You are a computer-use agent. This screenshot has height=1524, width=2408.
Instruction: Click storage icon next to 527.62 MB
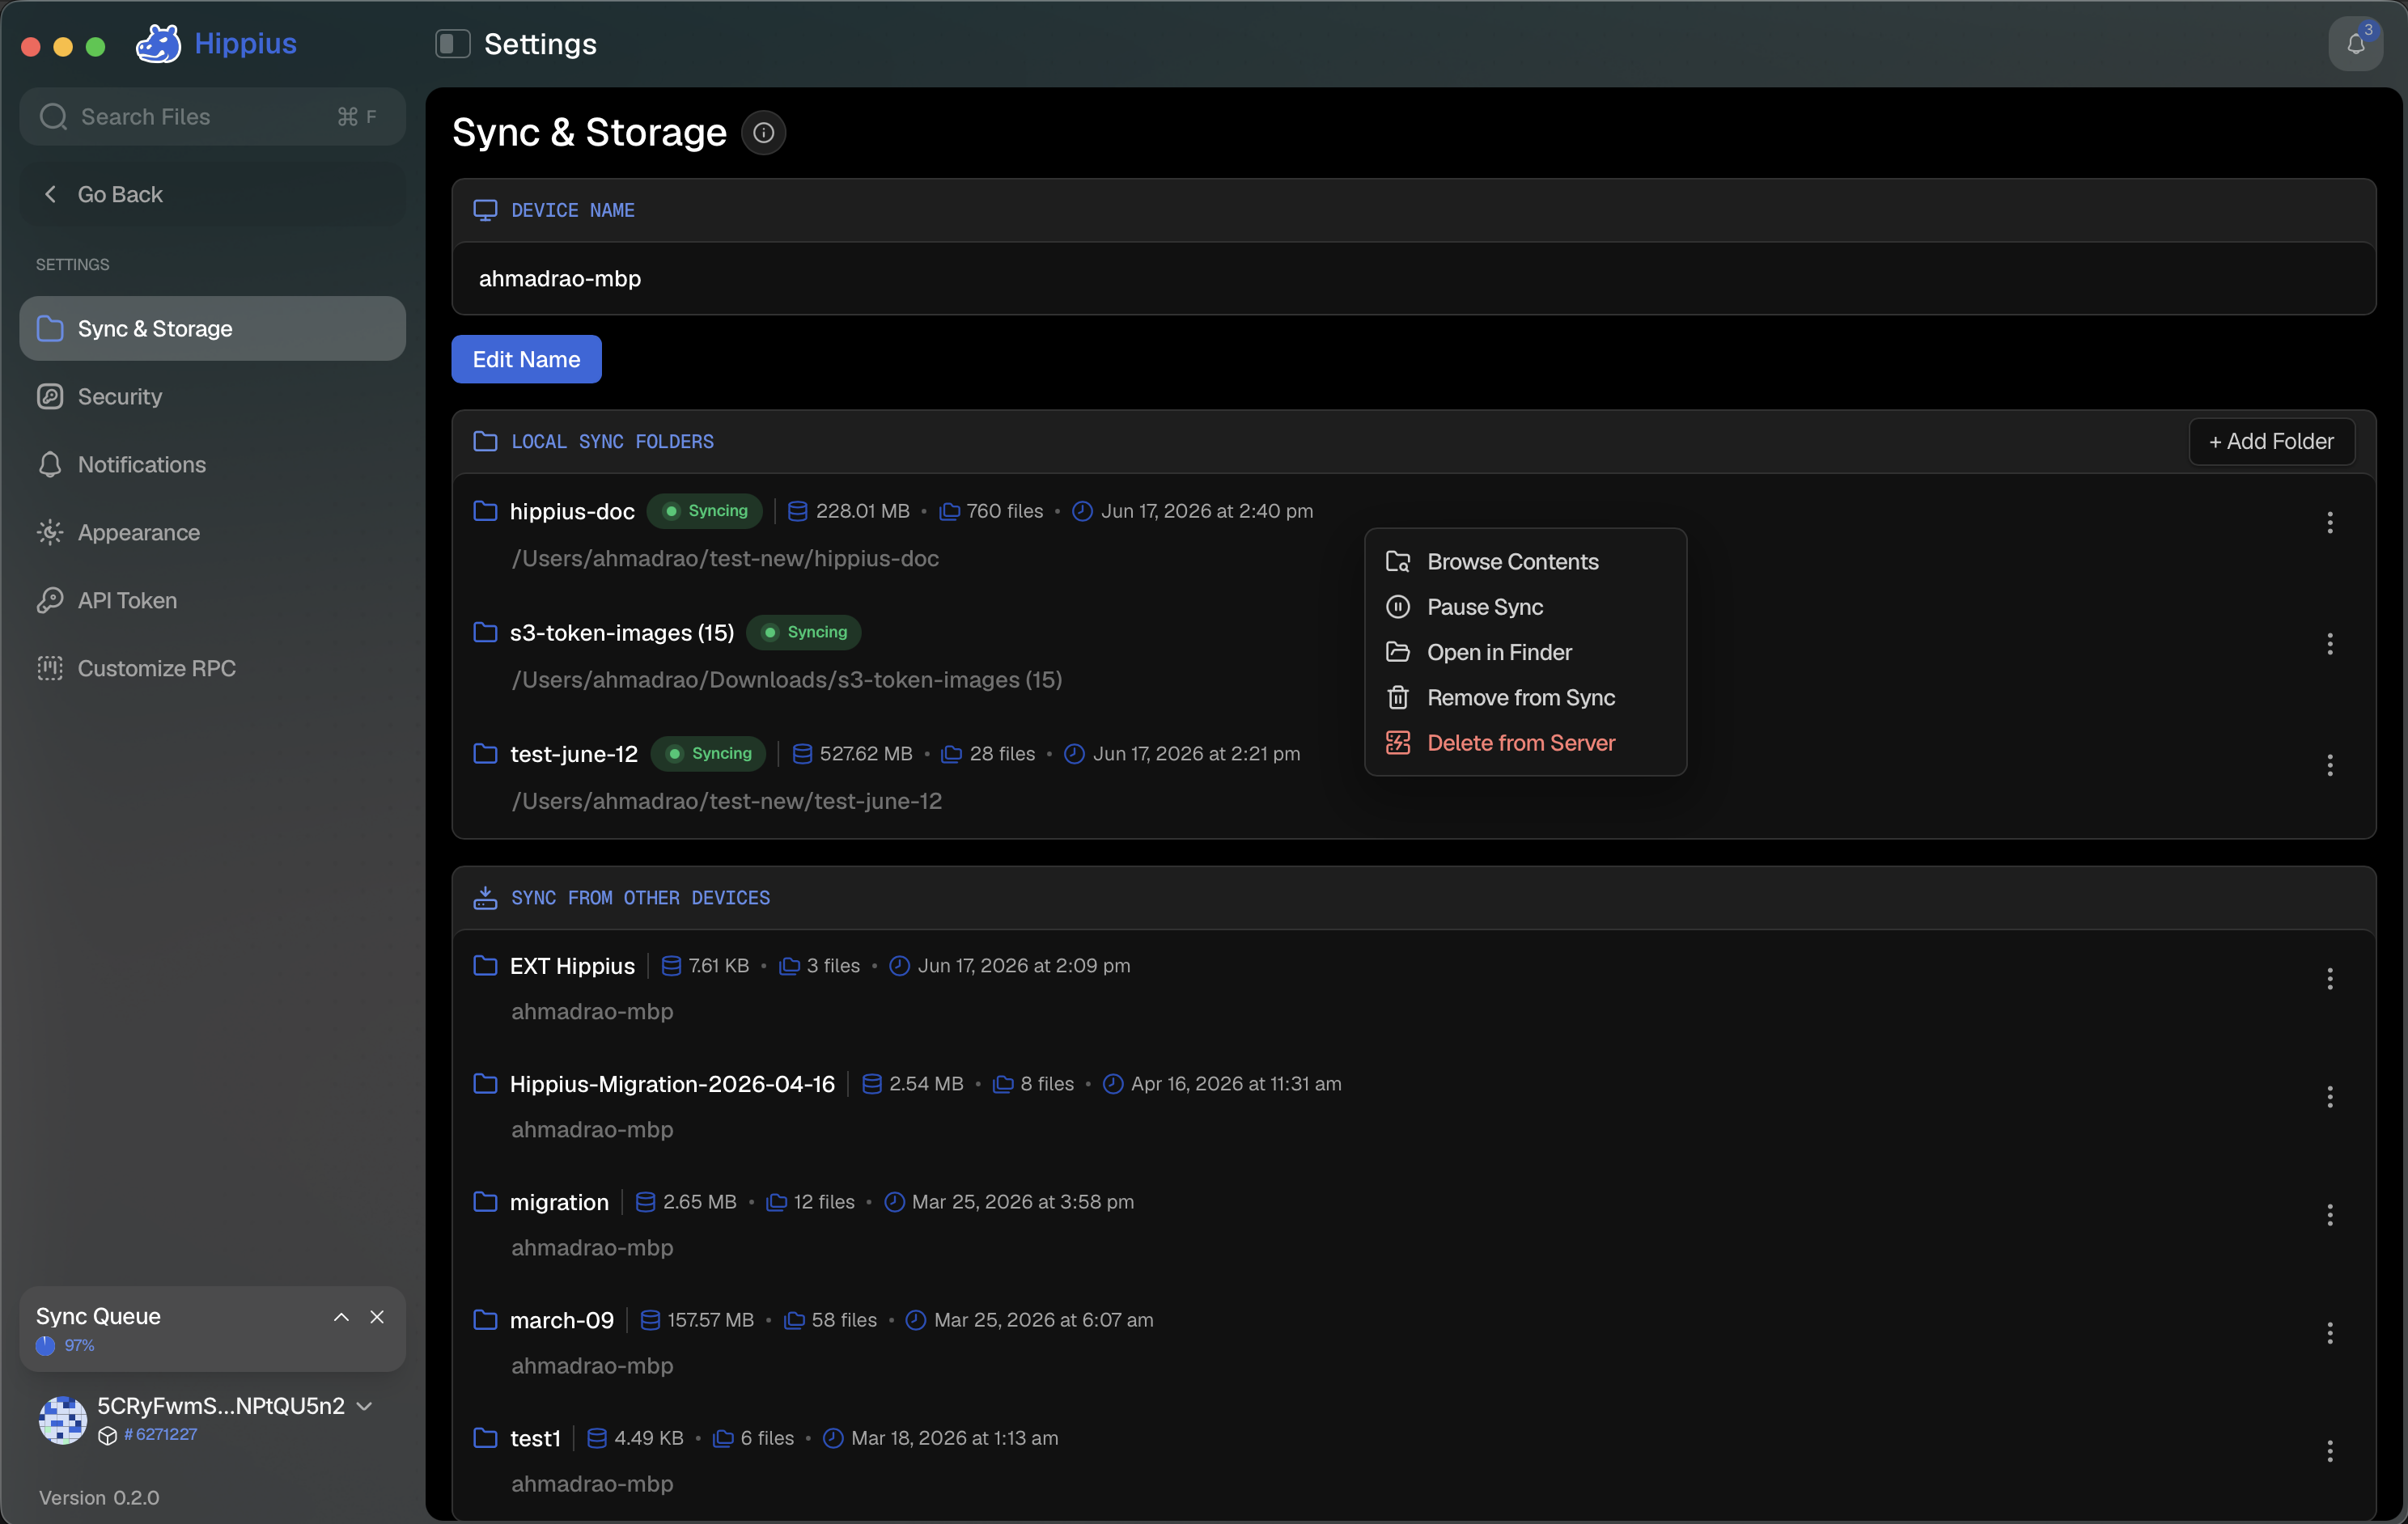pyautogui.click(x=802, y=754)
